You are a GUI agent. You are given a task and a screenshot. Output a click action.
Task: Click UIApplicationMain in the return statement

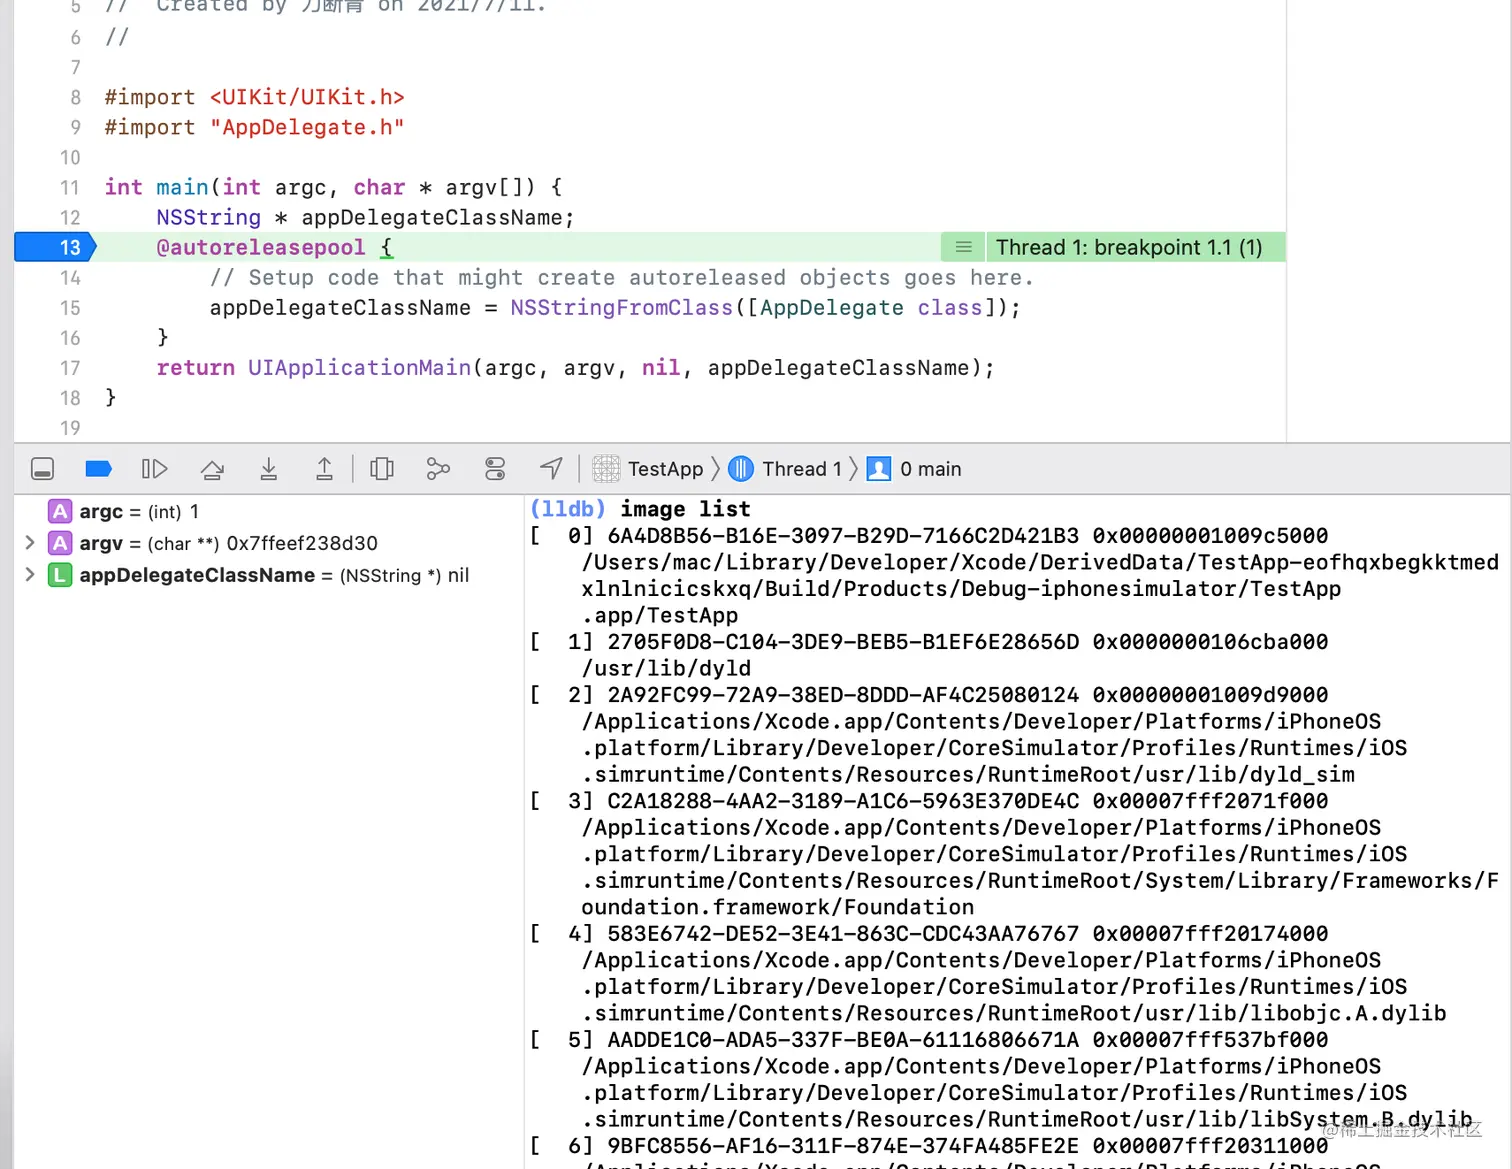[359, 368]
